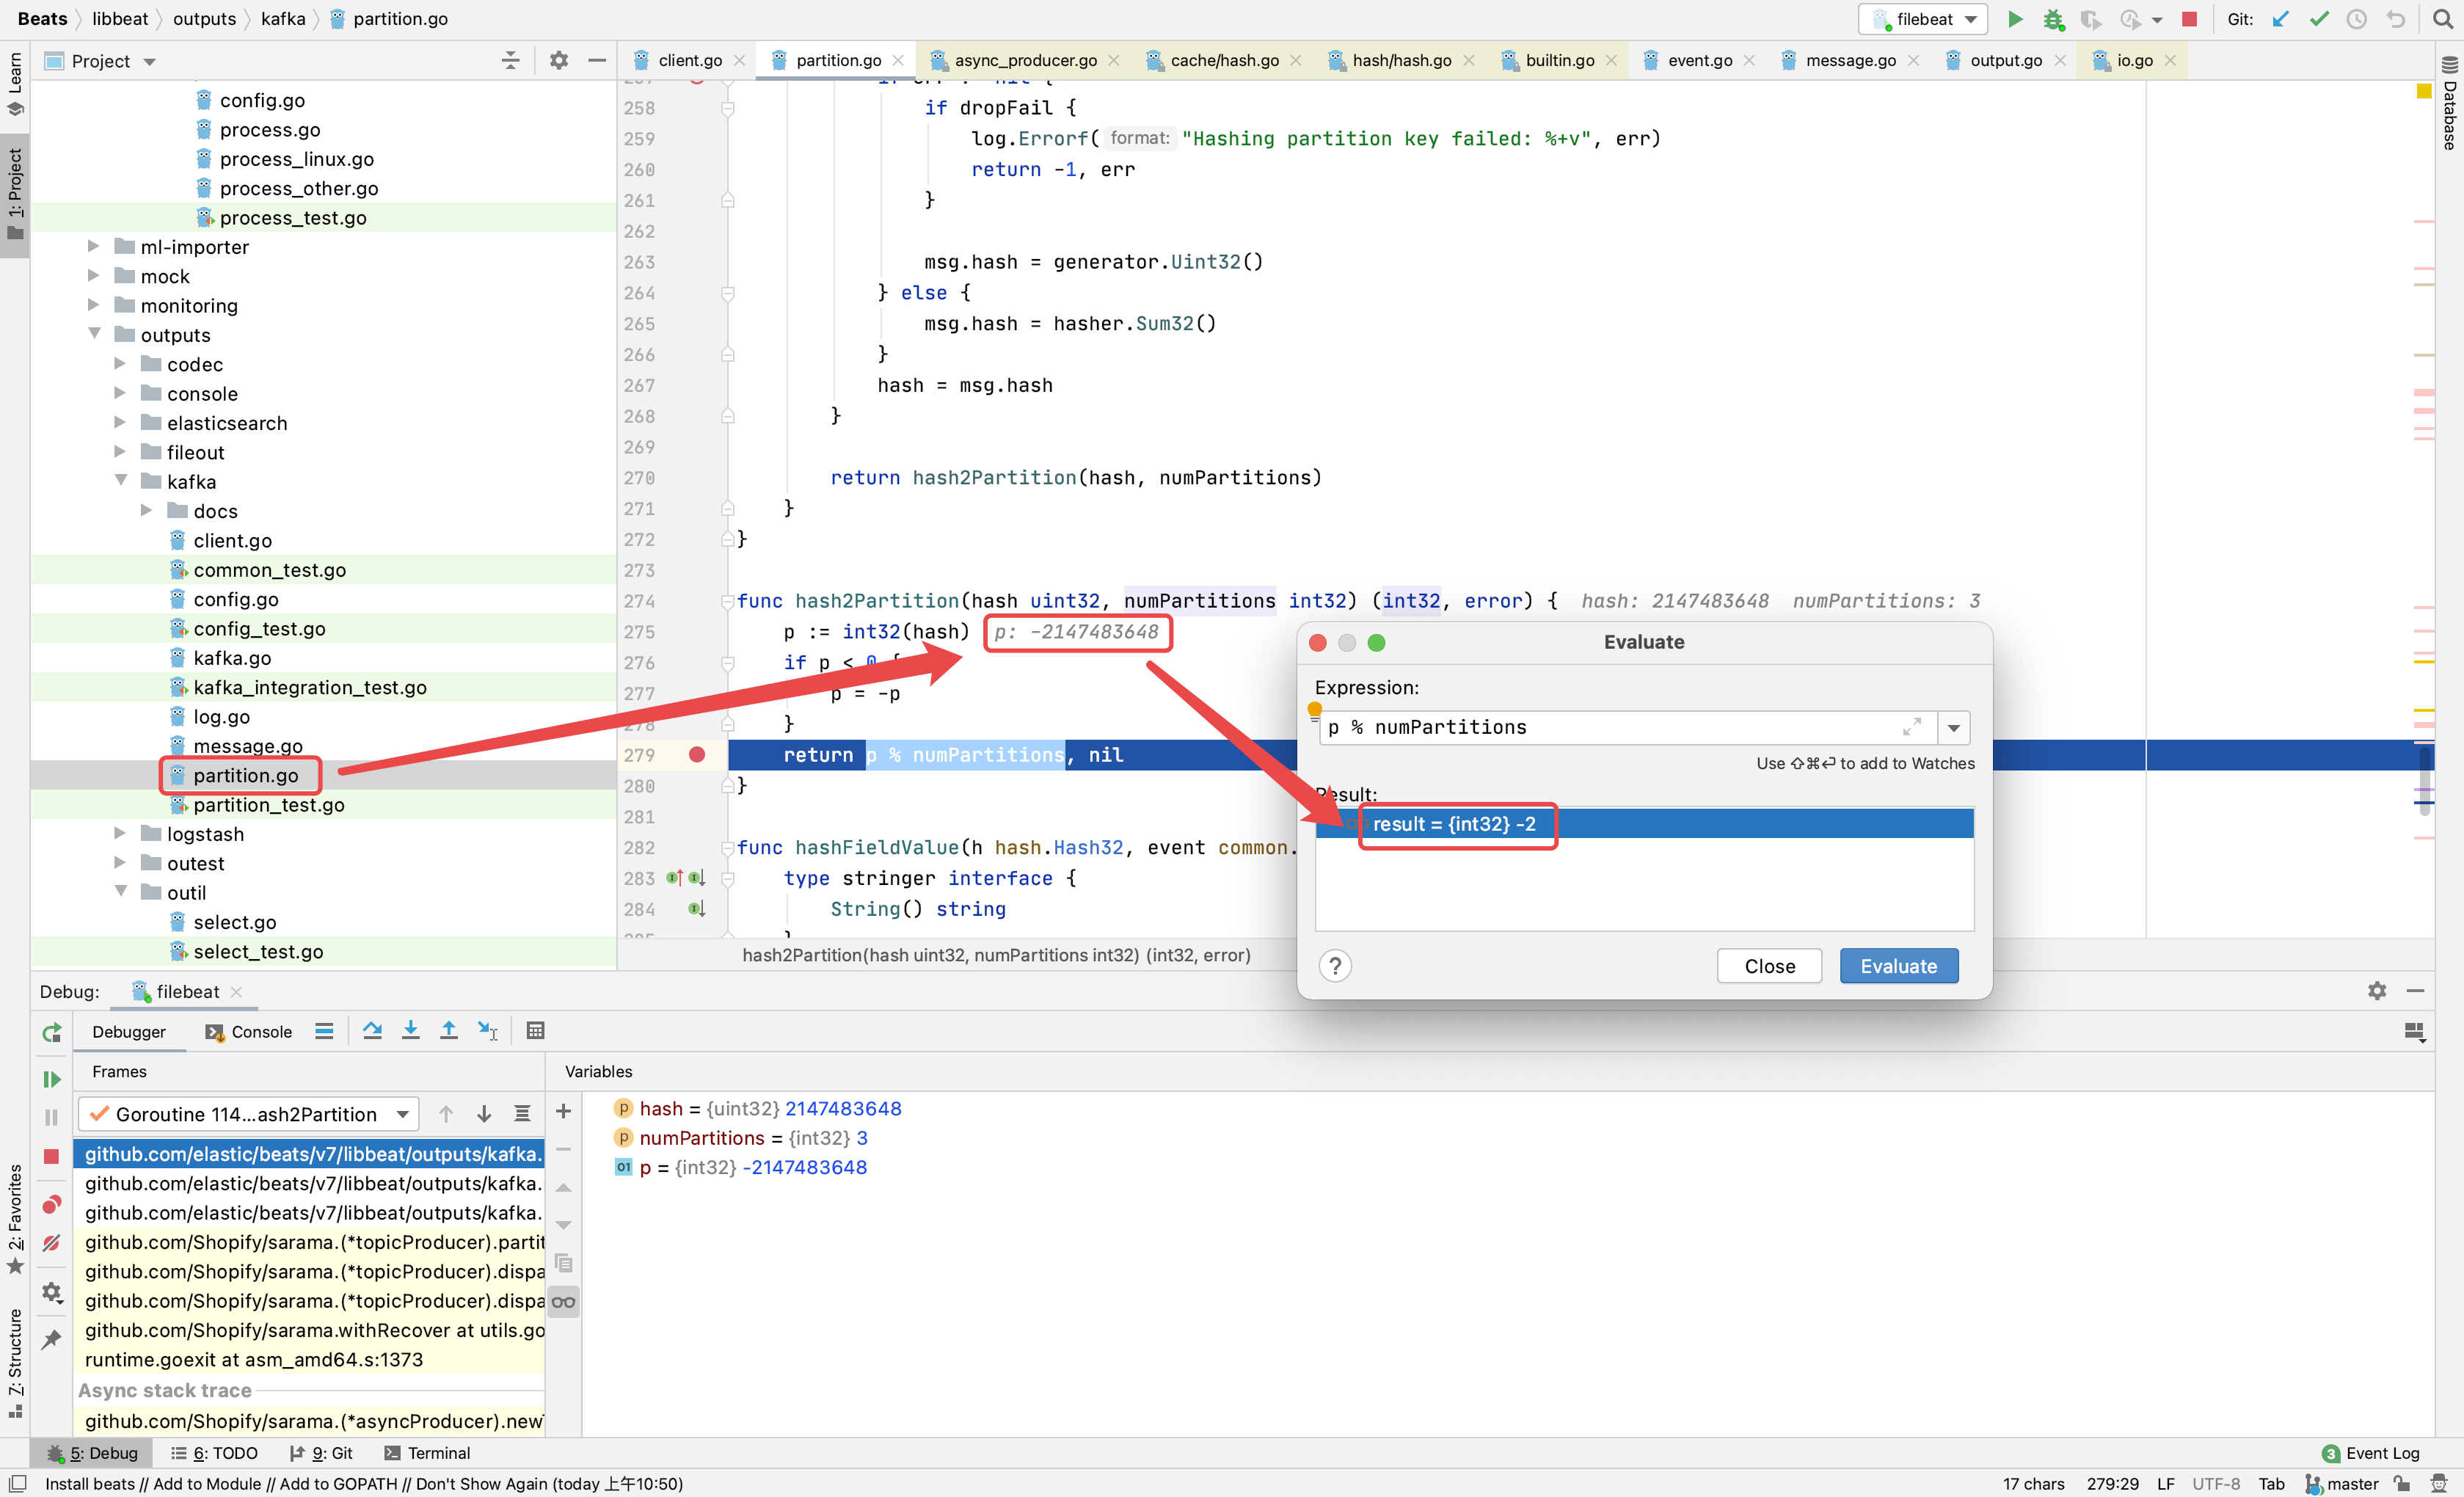Click the Evaluate button in the dialog
The image size is (2464, 1497).
click(1897, 966)
